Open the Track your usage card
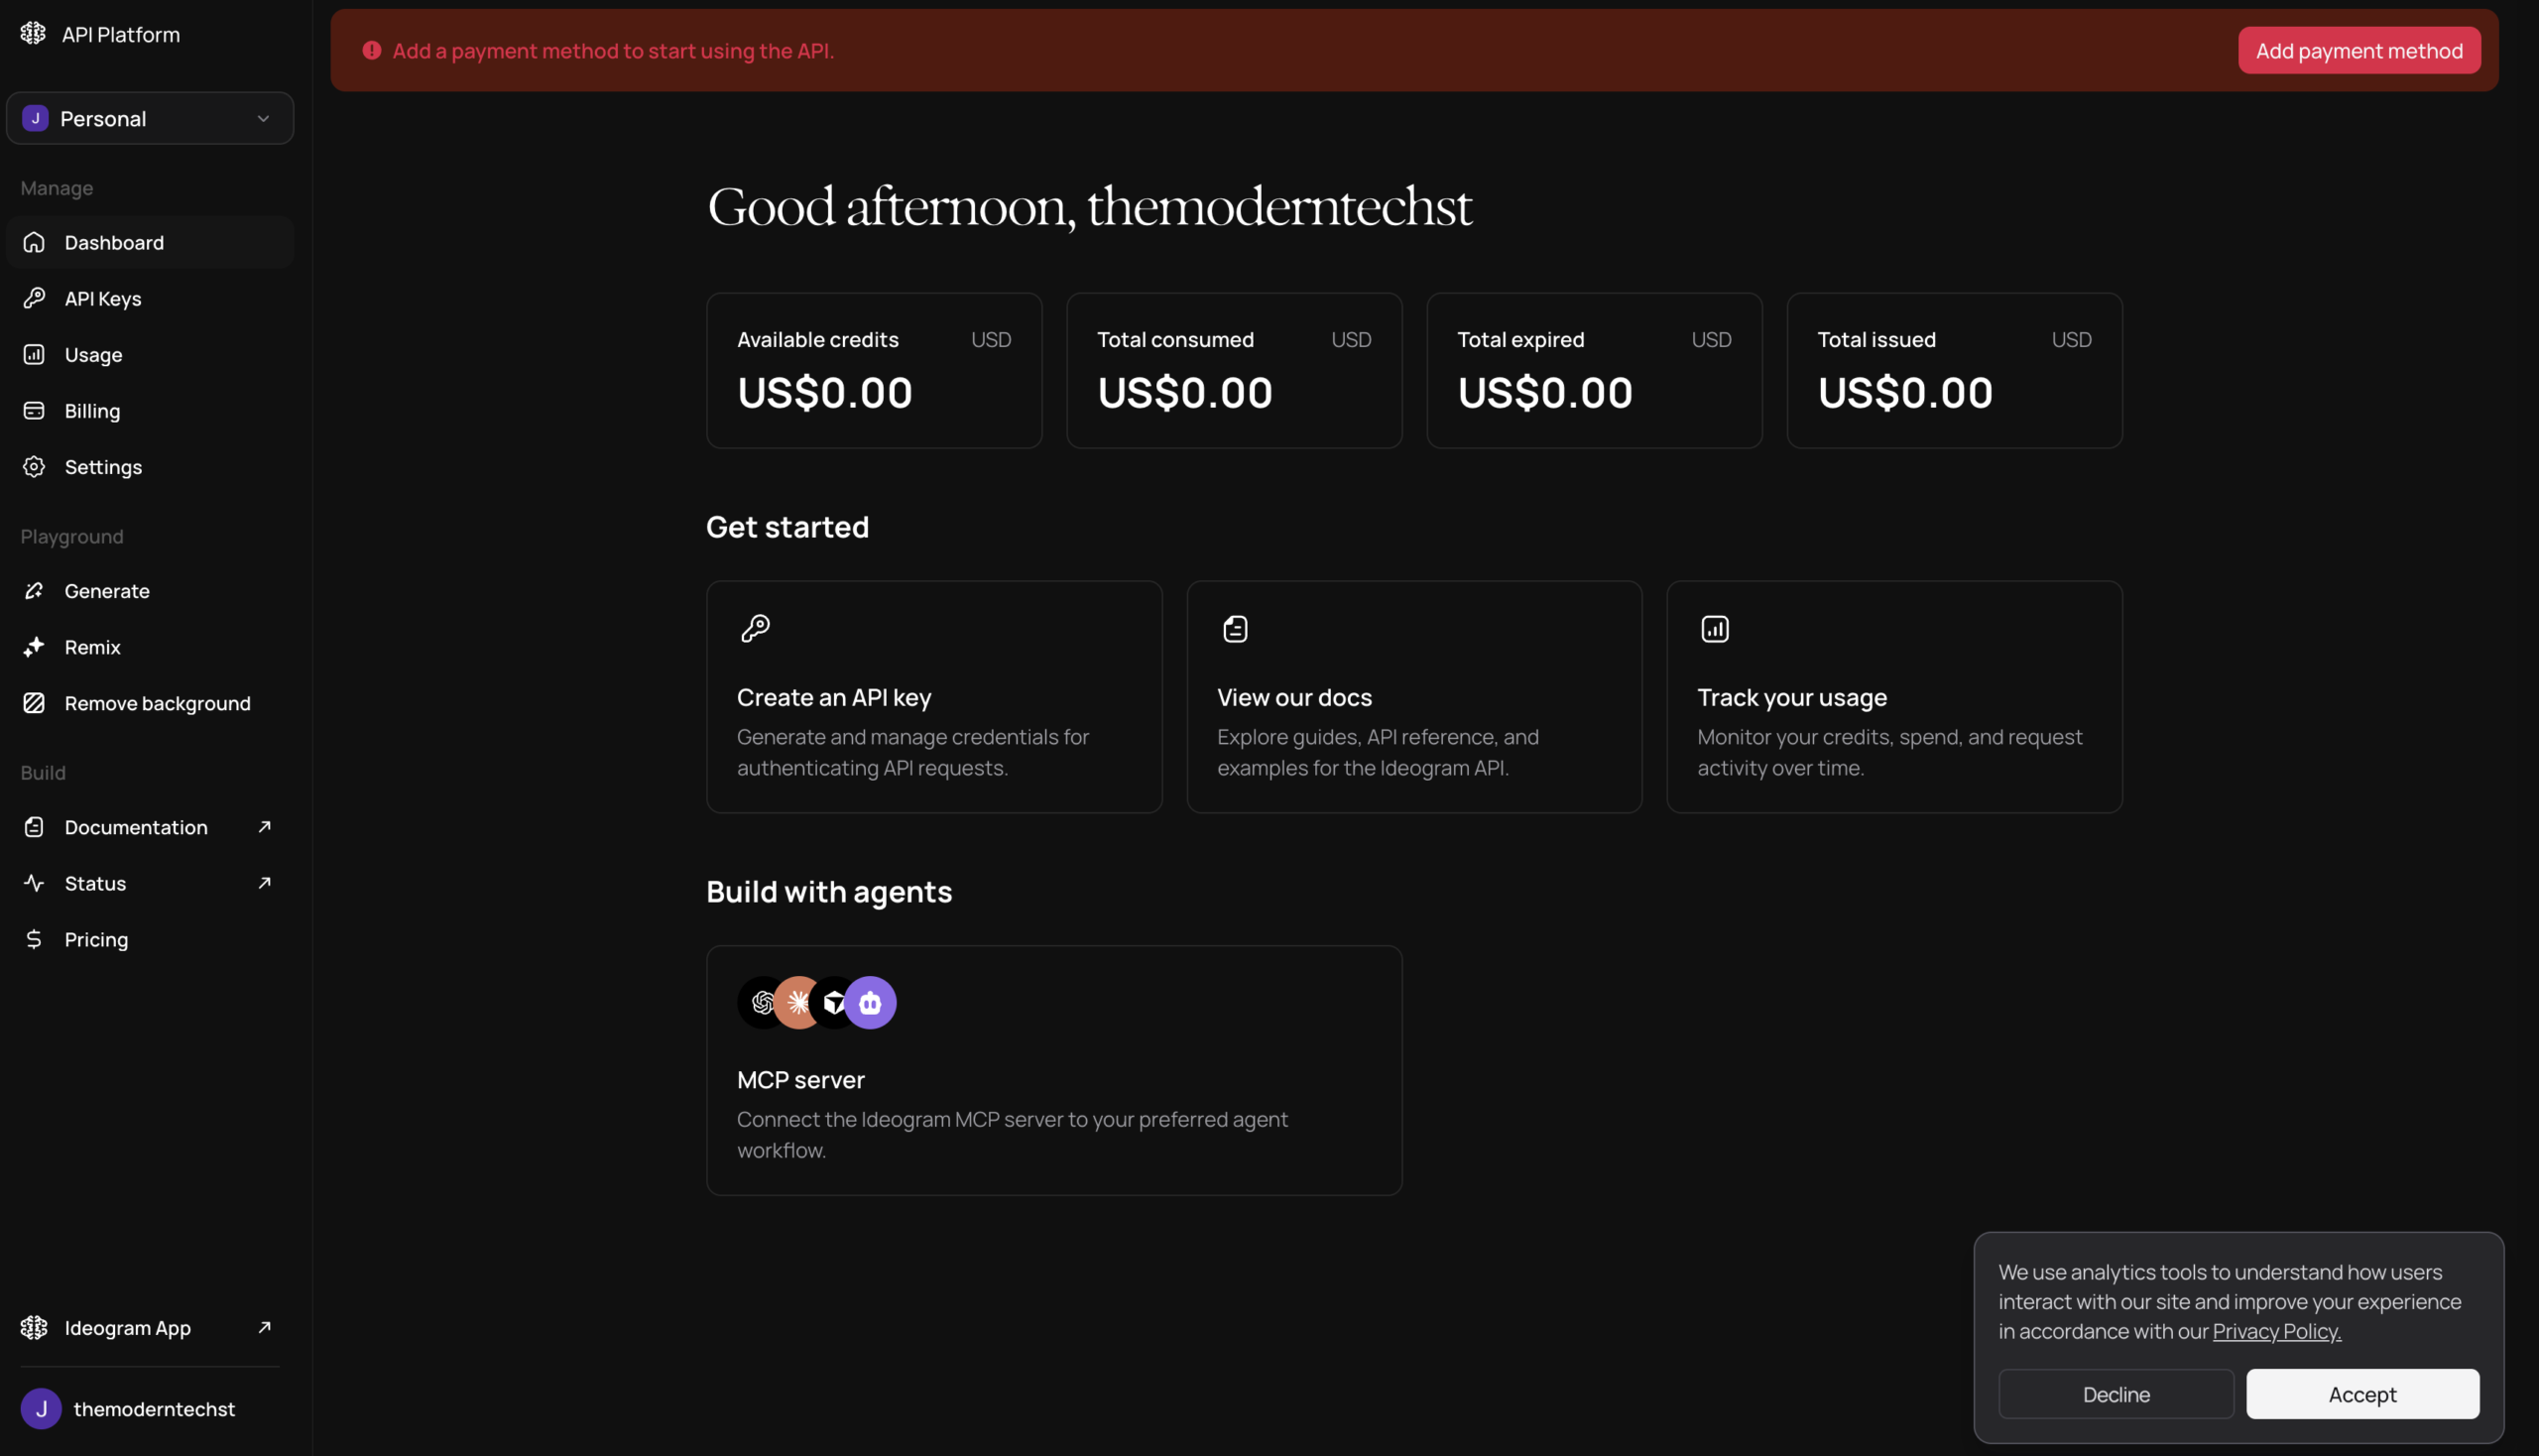The height and width of the screenshot is (1456, 2539). point(1894,696)
